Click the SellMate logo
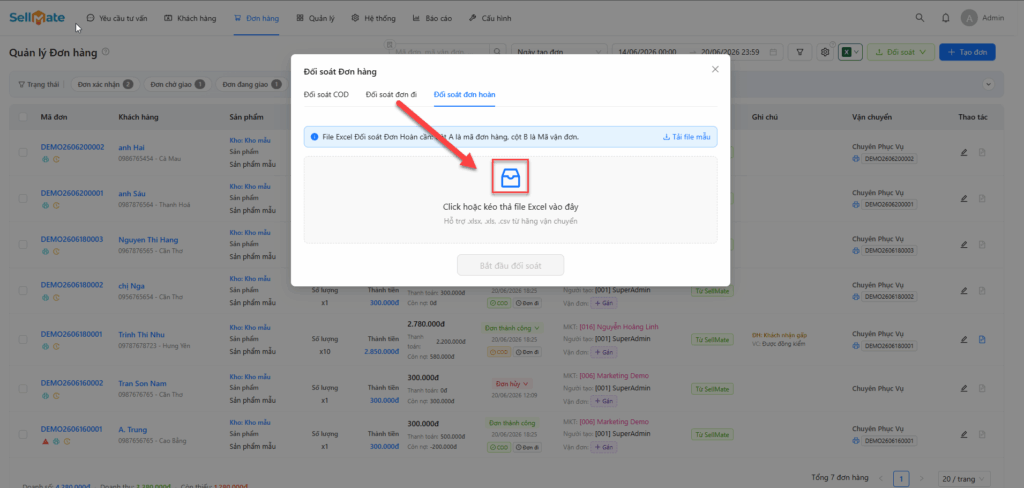Viewport: 1024px width, 488px height. (x=37, y=18)
